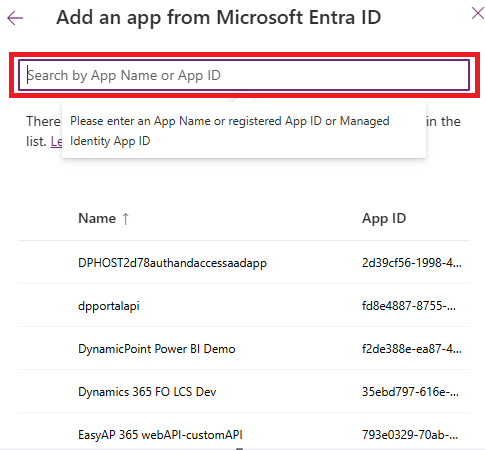This screenshot has width=485, height=450.
Task: Go back using the left arrow icon
Action: coord(15,18)
